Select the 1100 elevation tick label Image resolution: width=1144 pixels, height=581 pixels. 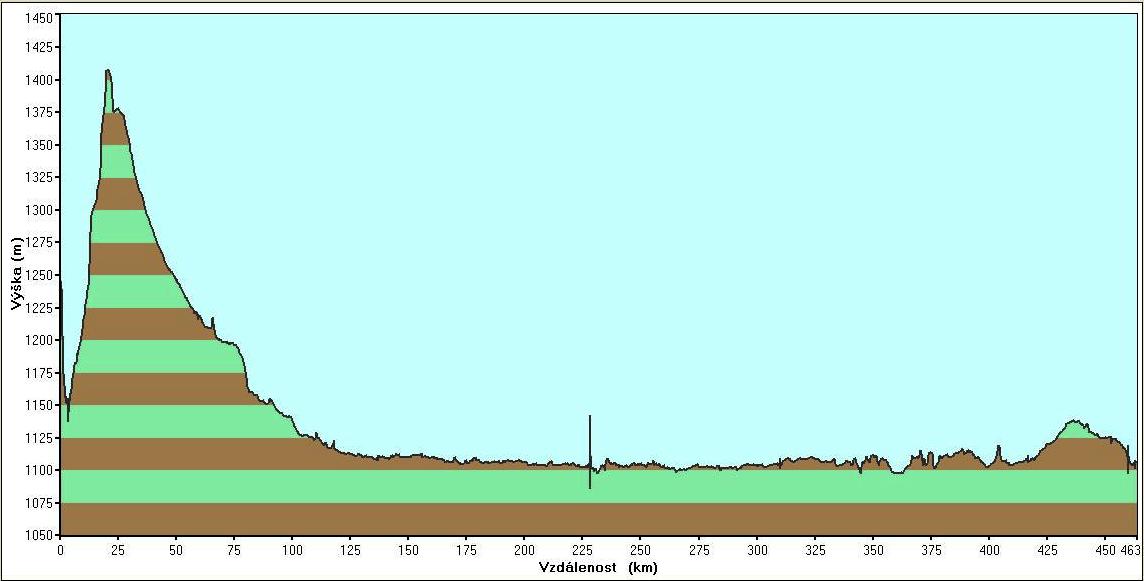click(x=38, y=470)
